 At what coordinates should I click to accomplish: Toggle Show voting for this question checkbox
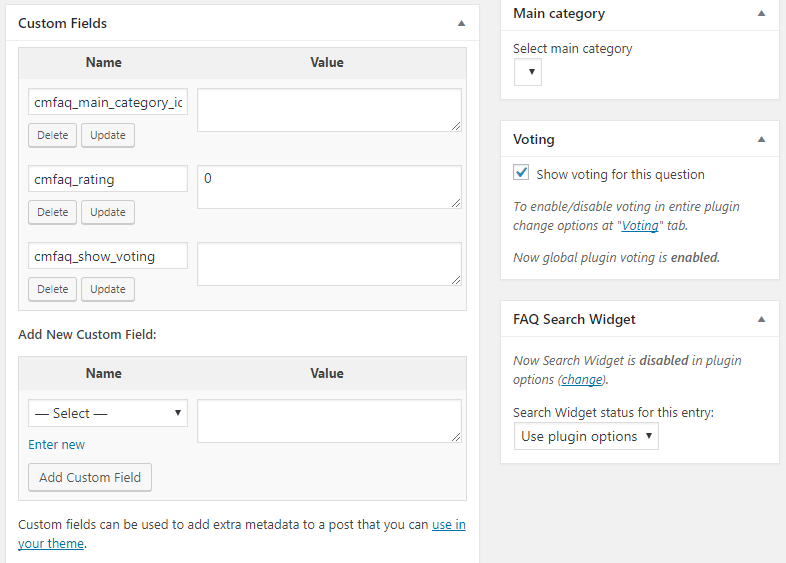[x=521, y=173]
